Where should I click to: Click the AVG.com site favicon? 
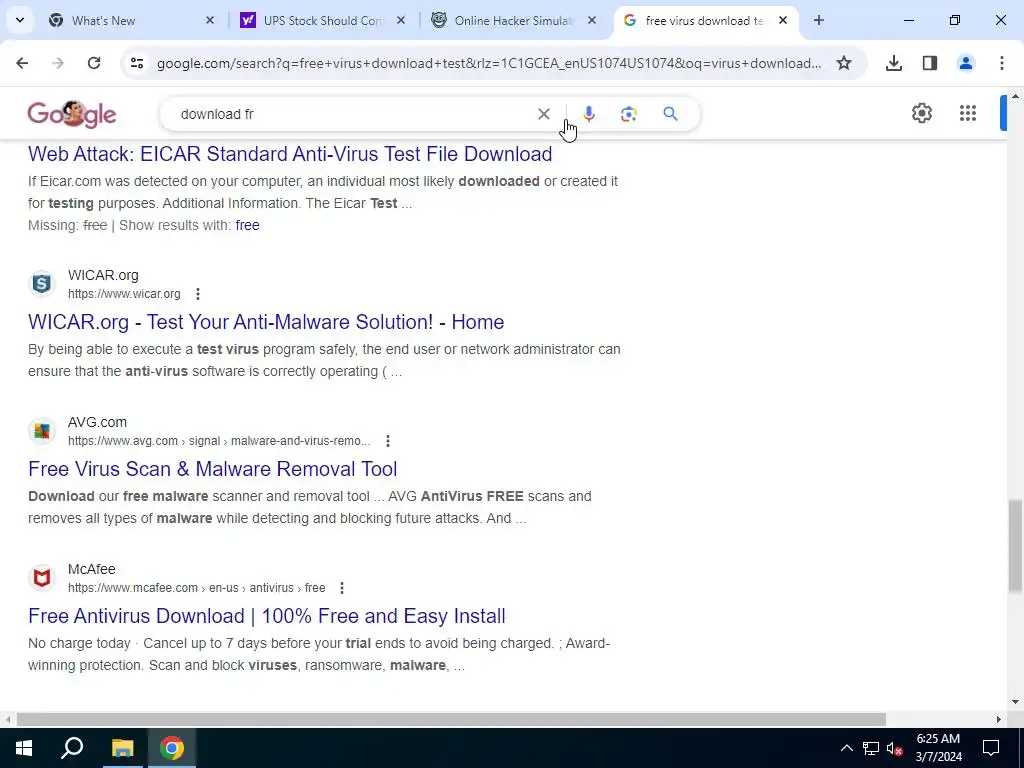[42, 431]
